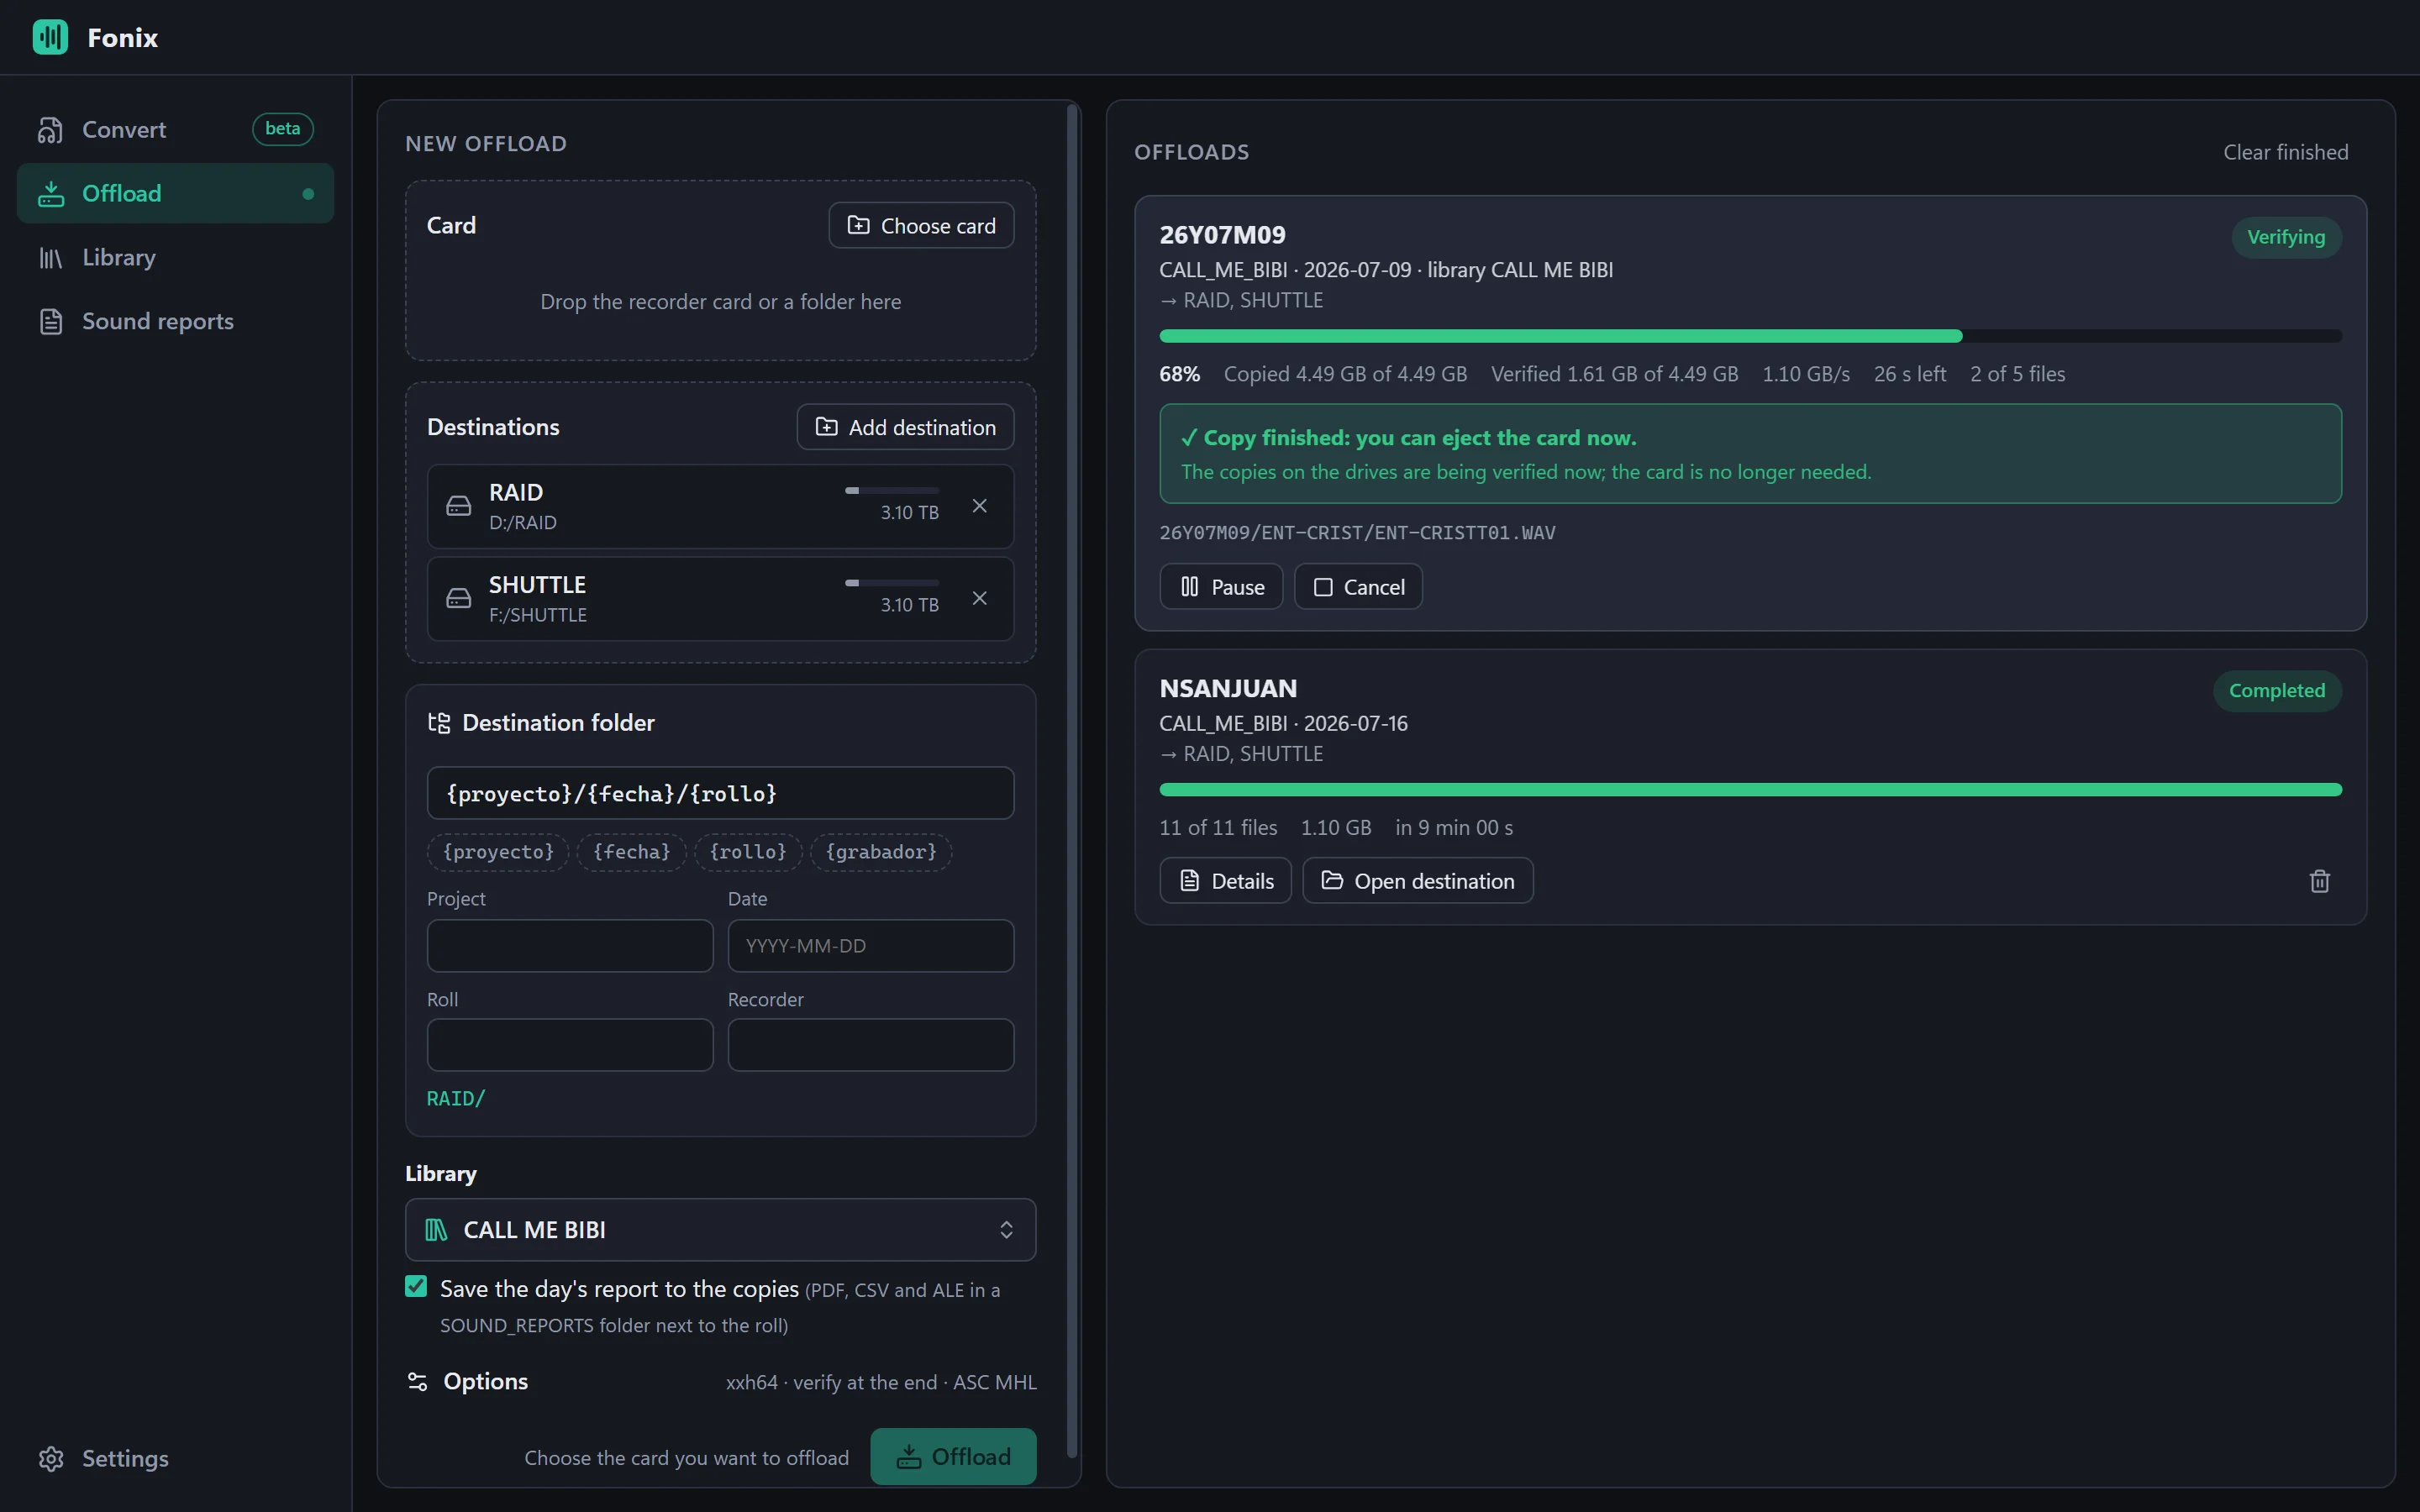
Task: Click the RAID/ path preview text
Action: pos(456,1099)
